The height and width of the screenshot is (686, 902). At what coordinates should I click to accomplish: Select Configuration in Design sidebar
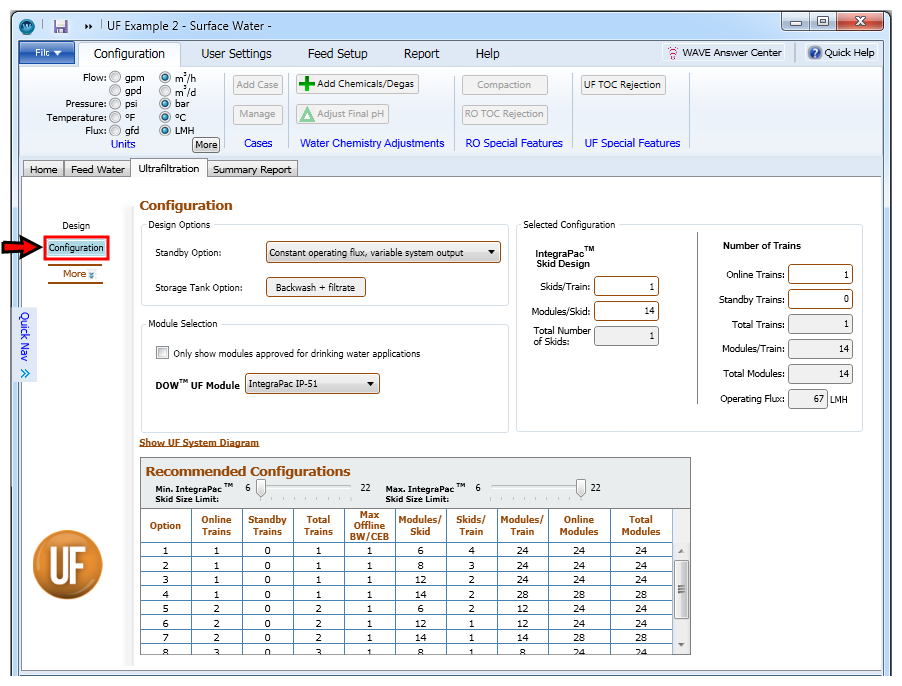pyautogui.click(x=76, y=248)
